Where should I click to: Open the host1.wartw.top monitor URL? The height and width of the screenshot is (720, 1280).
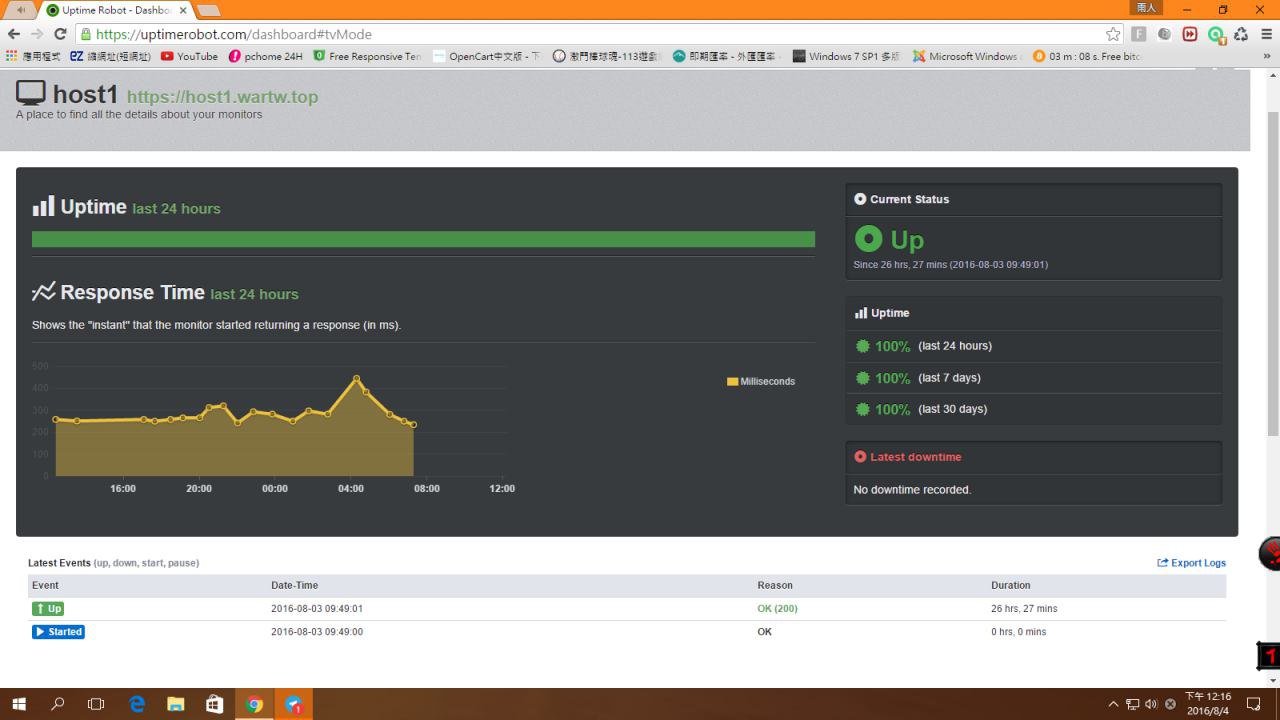click(x=222, y=97)
